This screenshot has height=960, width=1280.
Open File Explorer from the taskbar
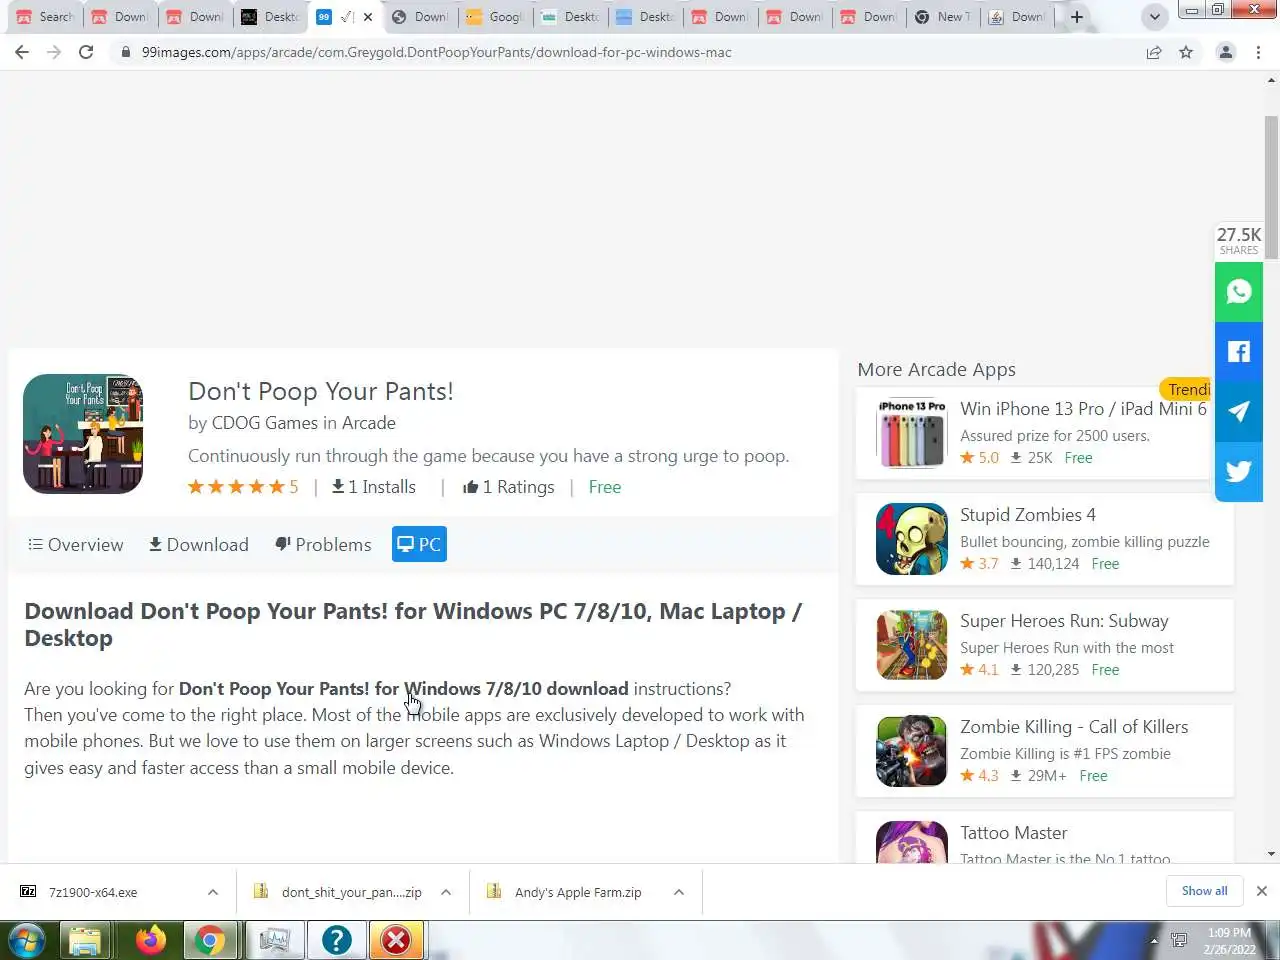[x=86, y=940]
